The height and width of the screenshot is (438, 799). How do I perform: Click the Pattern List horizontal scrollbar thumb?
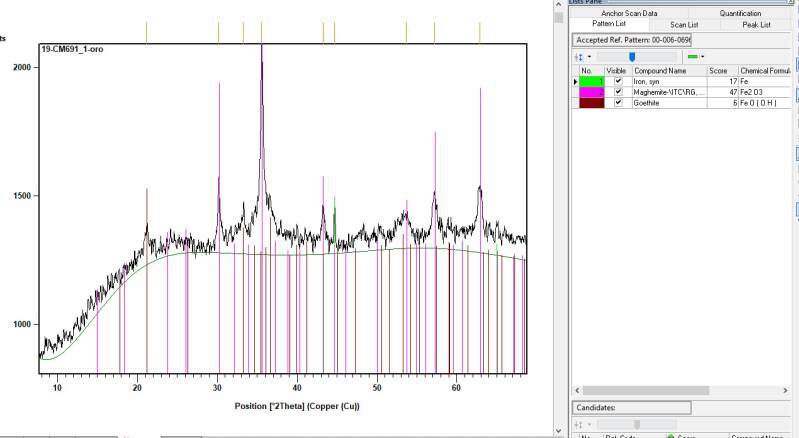tap(646, 391)
